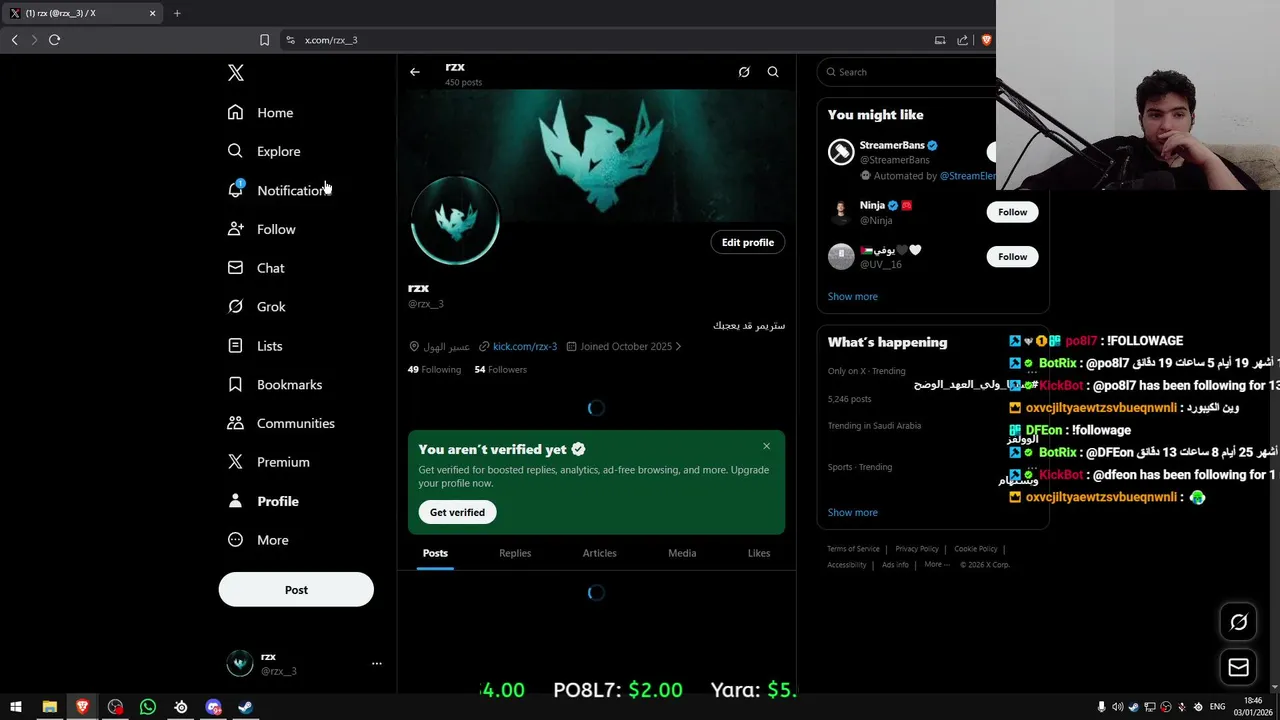The image size is (1280, 720).
Task: Open the 49 Following list
Action: point(434,369)
